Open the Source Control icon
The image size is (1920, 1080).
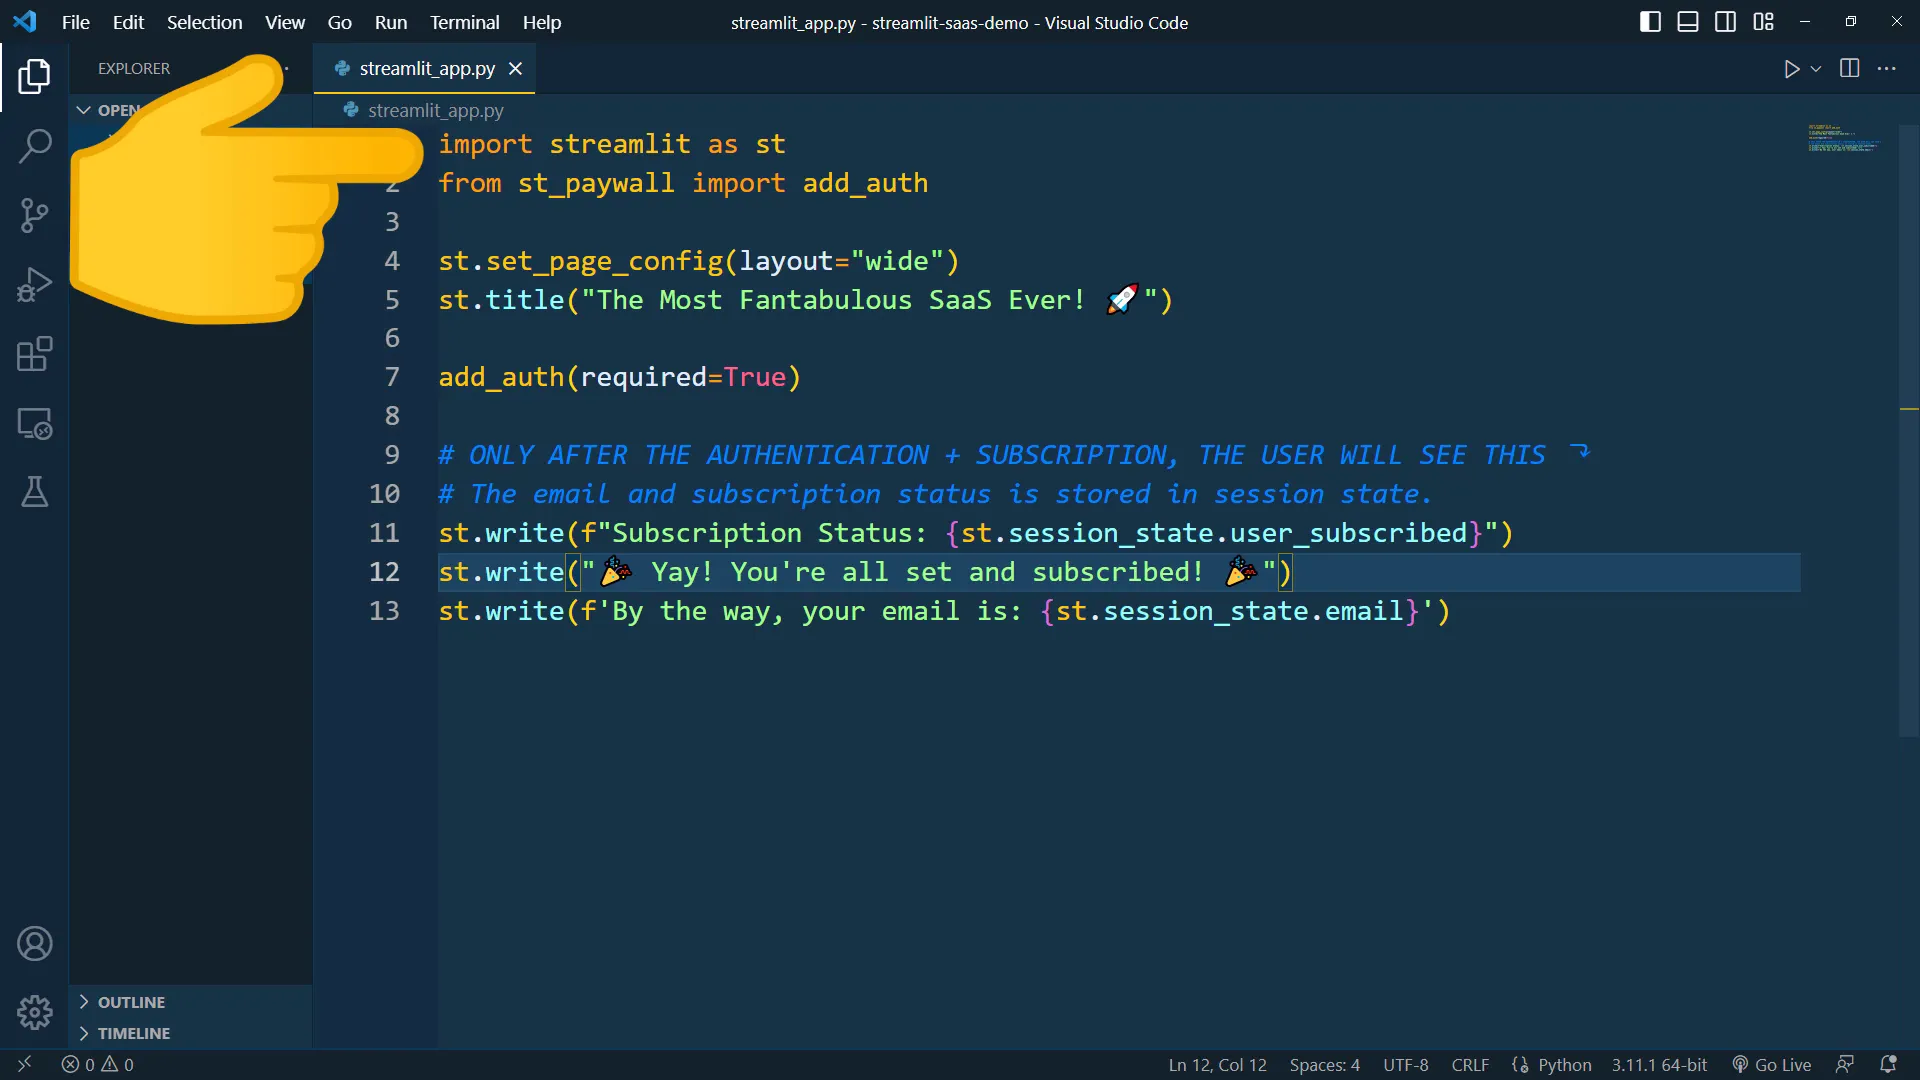[35, 215]
